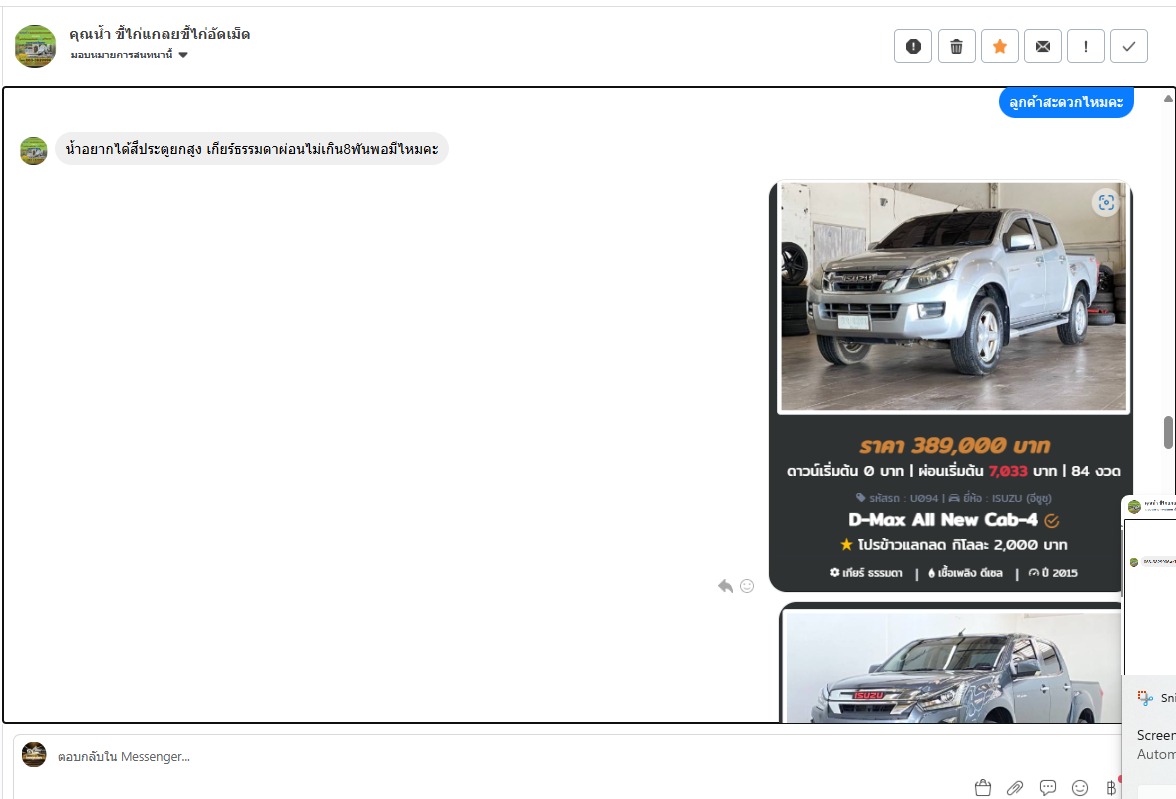
Task: Open saved replies speech bubble icon
Action: [1048, 788]
